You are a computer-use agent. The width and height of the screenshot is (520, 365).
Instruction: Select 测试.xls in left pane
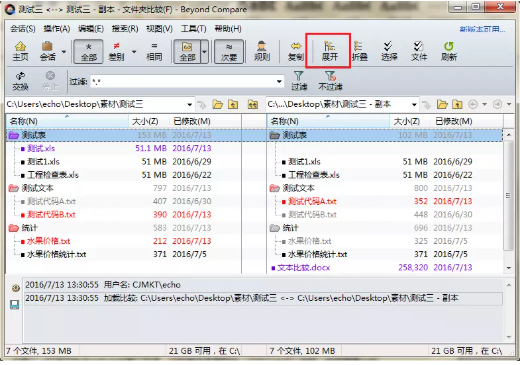coord(41,148)
